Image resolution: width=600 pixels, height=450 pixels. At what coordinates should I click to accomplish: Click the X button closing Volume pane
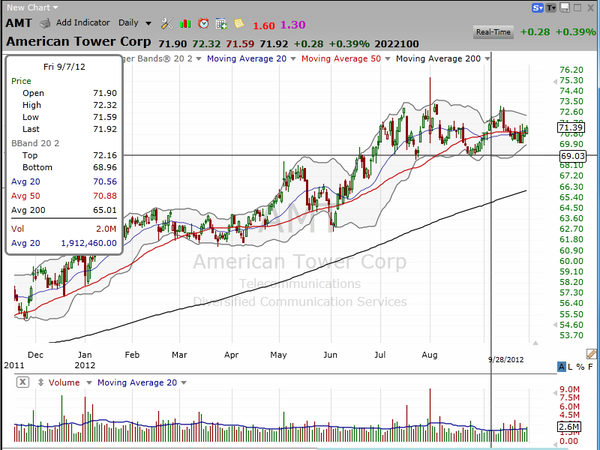23,382
